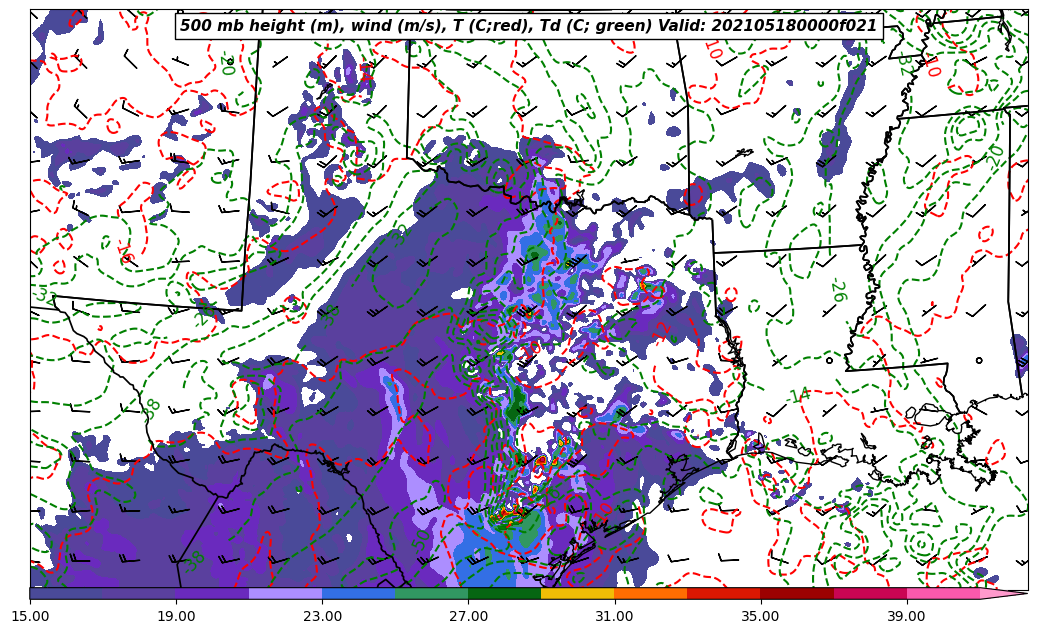Click the map title text box
This screenshot has height=633, width=1037.
(528, 26)
